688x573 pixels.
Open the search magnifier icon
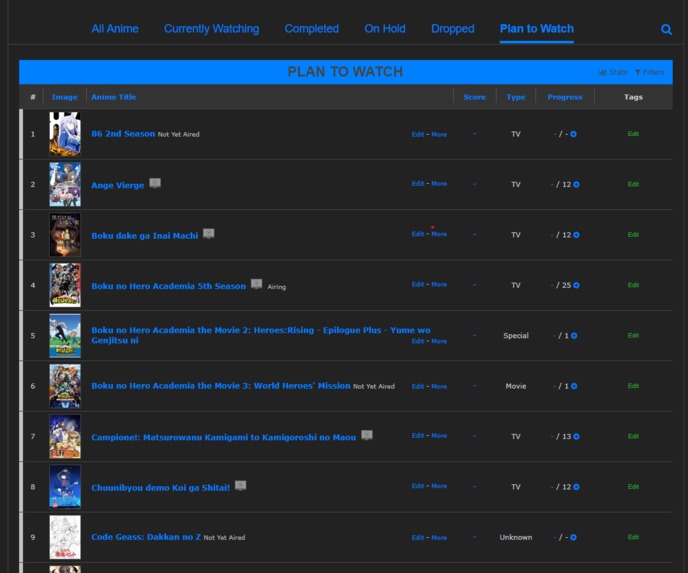click(x=666, y=29)
